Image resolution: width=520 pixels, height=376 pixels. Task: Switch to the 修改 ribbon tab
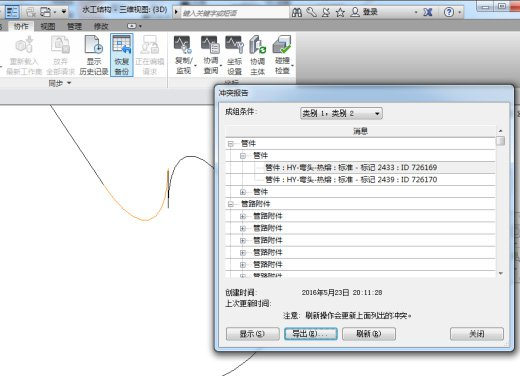pos(101,26)
